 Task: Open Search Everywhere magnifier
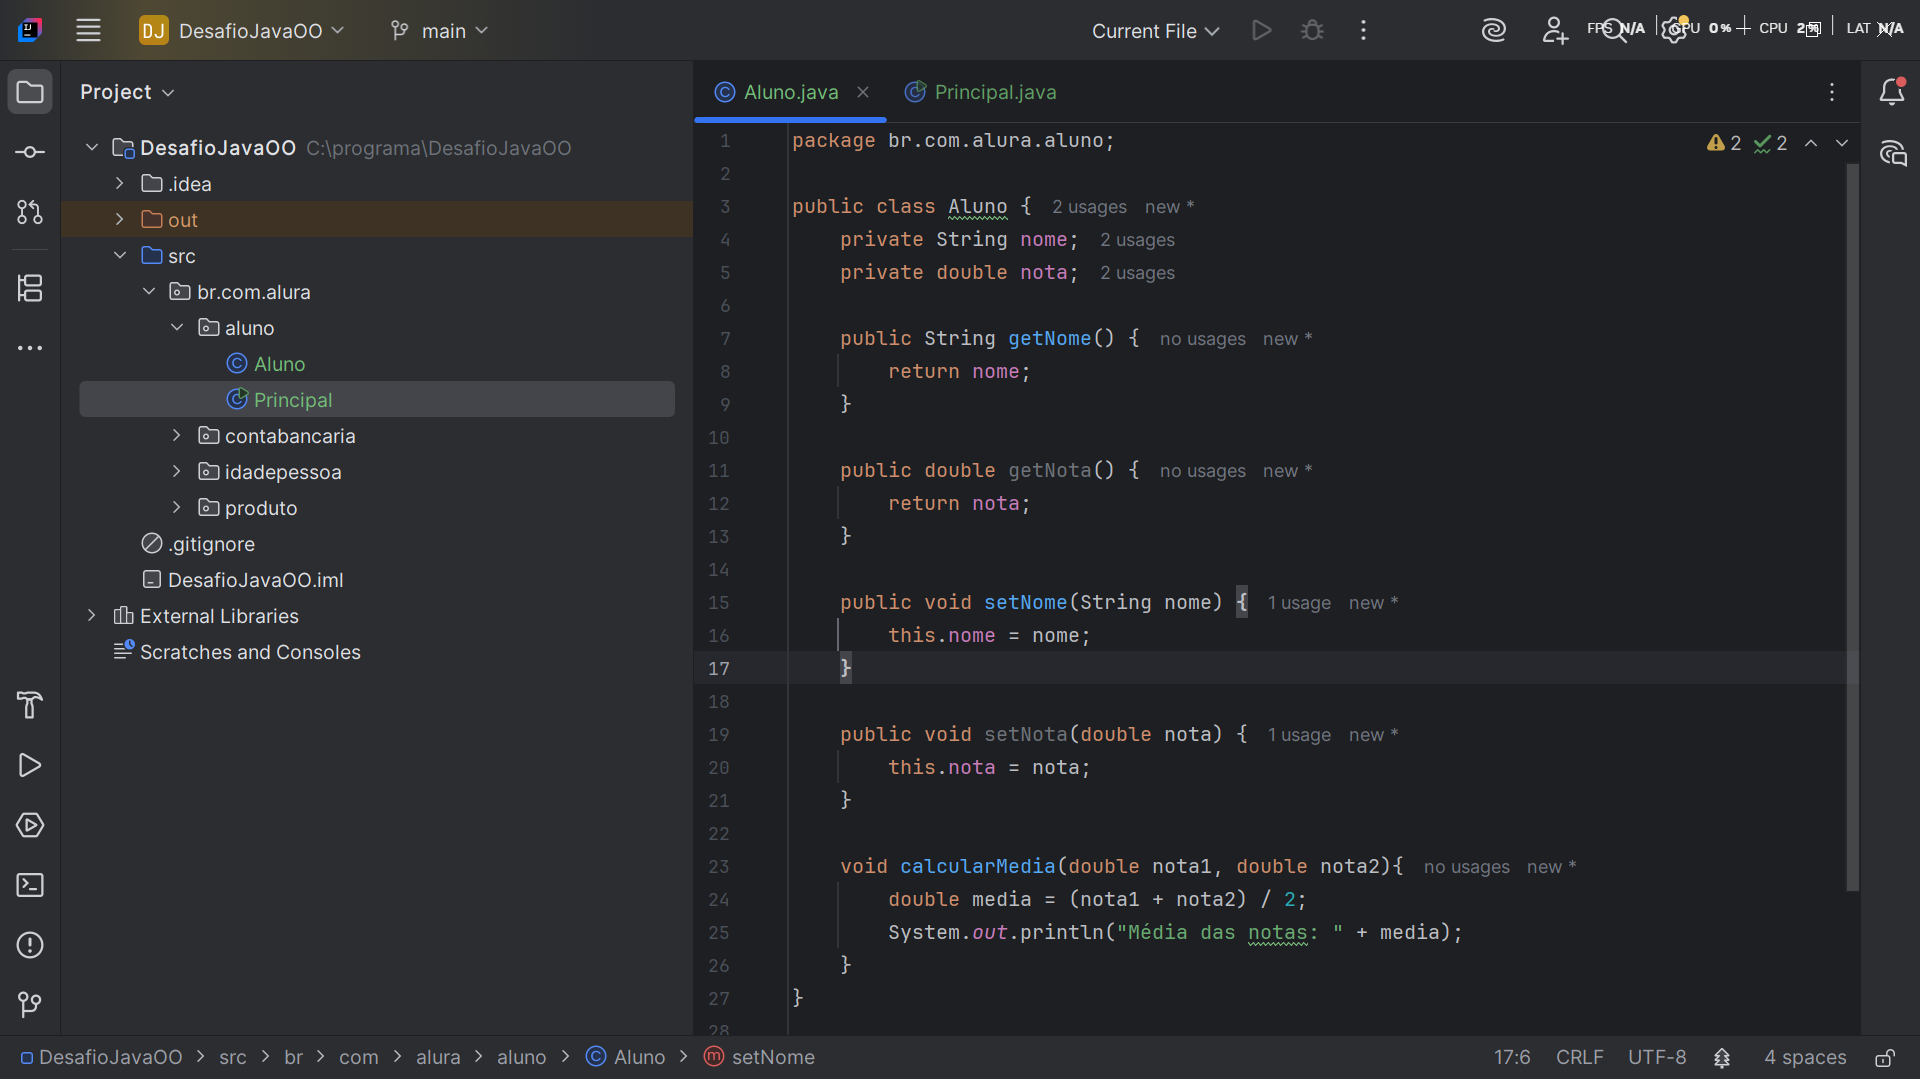(1614, 30)
